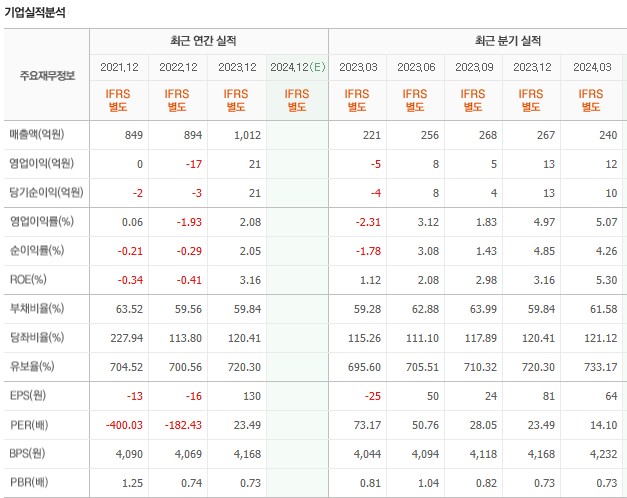Screen dimensions: 627x498
Task: Click the 2024.03 quarter column header
Action: click(x=592, y=67)
